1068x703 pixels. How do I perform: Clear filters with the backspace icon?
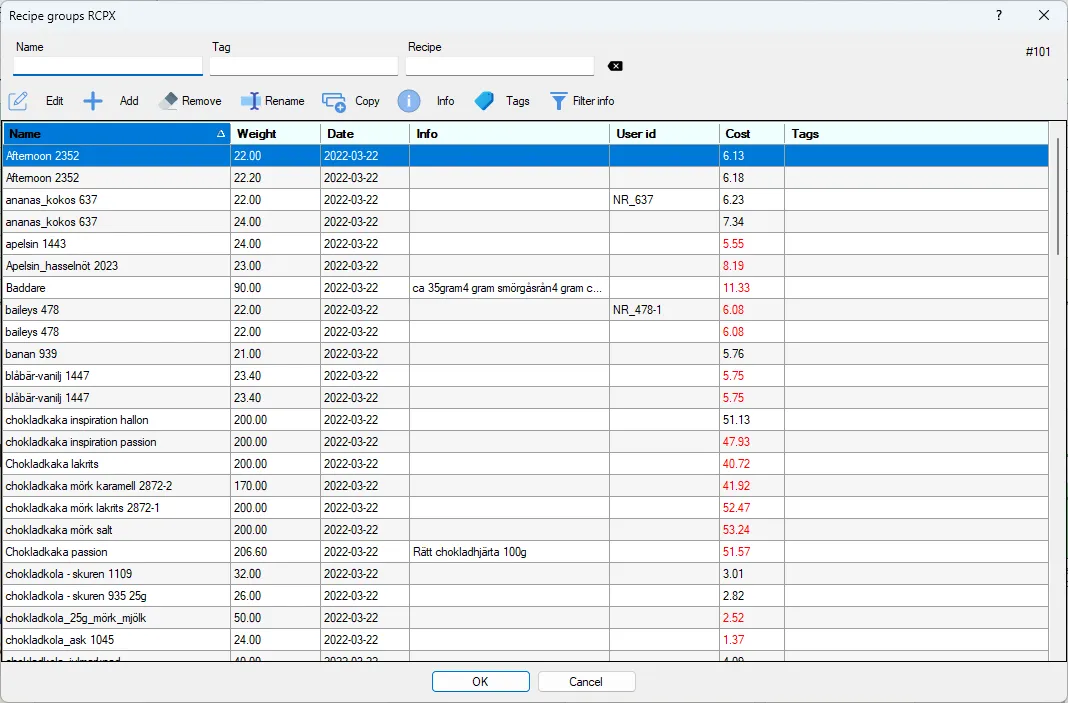tap(614, 66)
